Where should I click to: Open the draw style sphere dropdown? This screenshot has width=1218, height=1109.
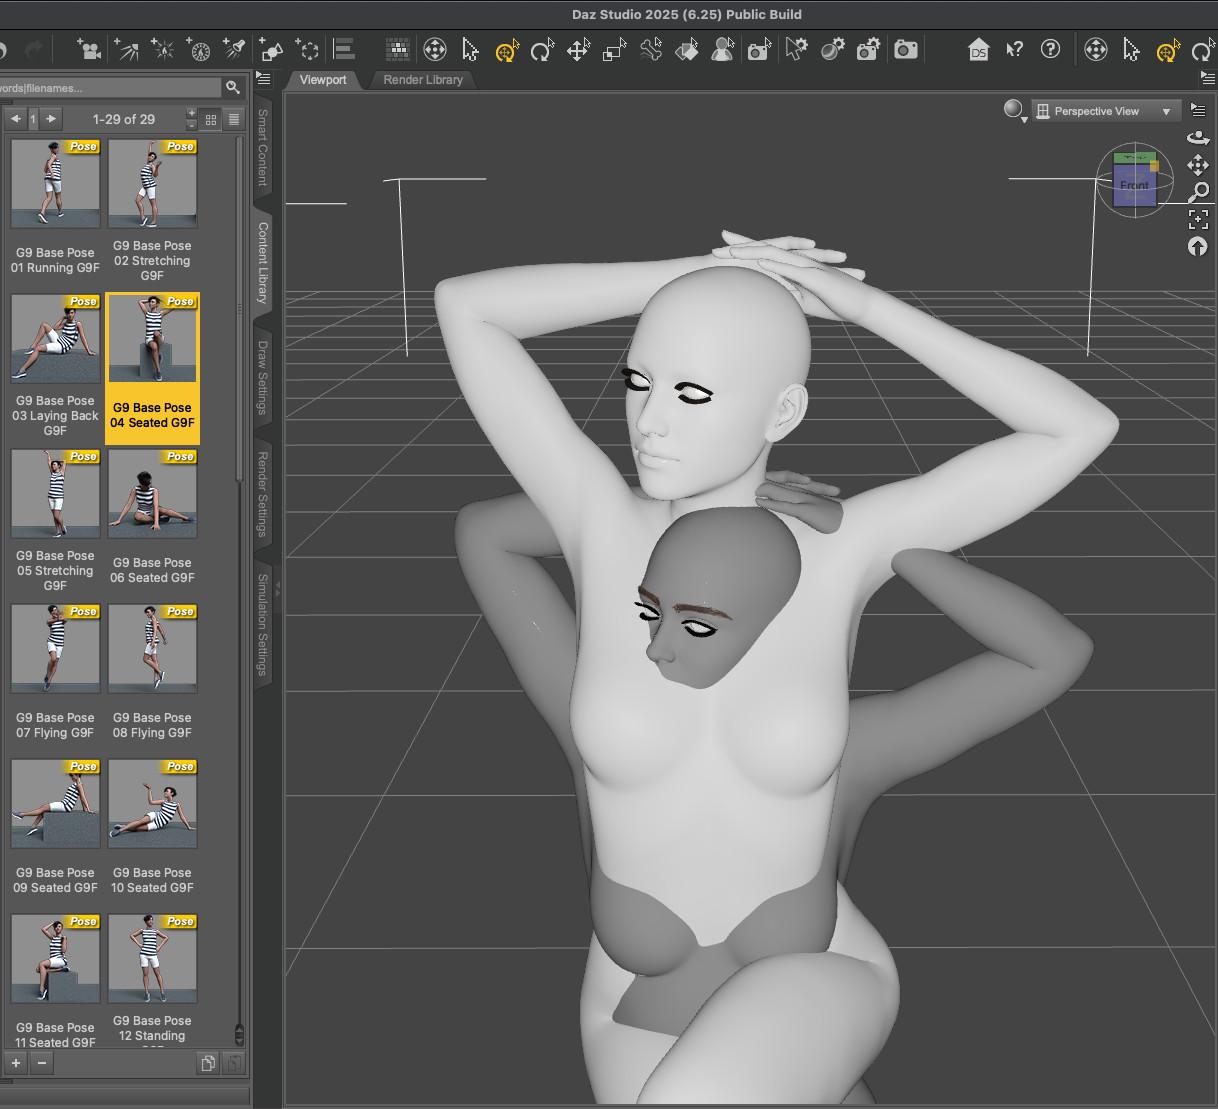tap(1015, 111)
